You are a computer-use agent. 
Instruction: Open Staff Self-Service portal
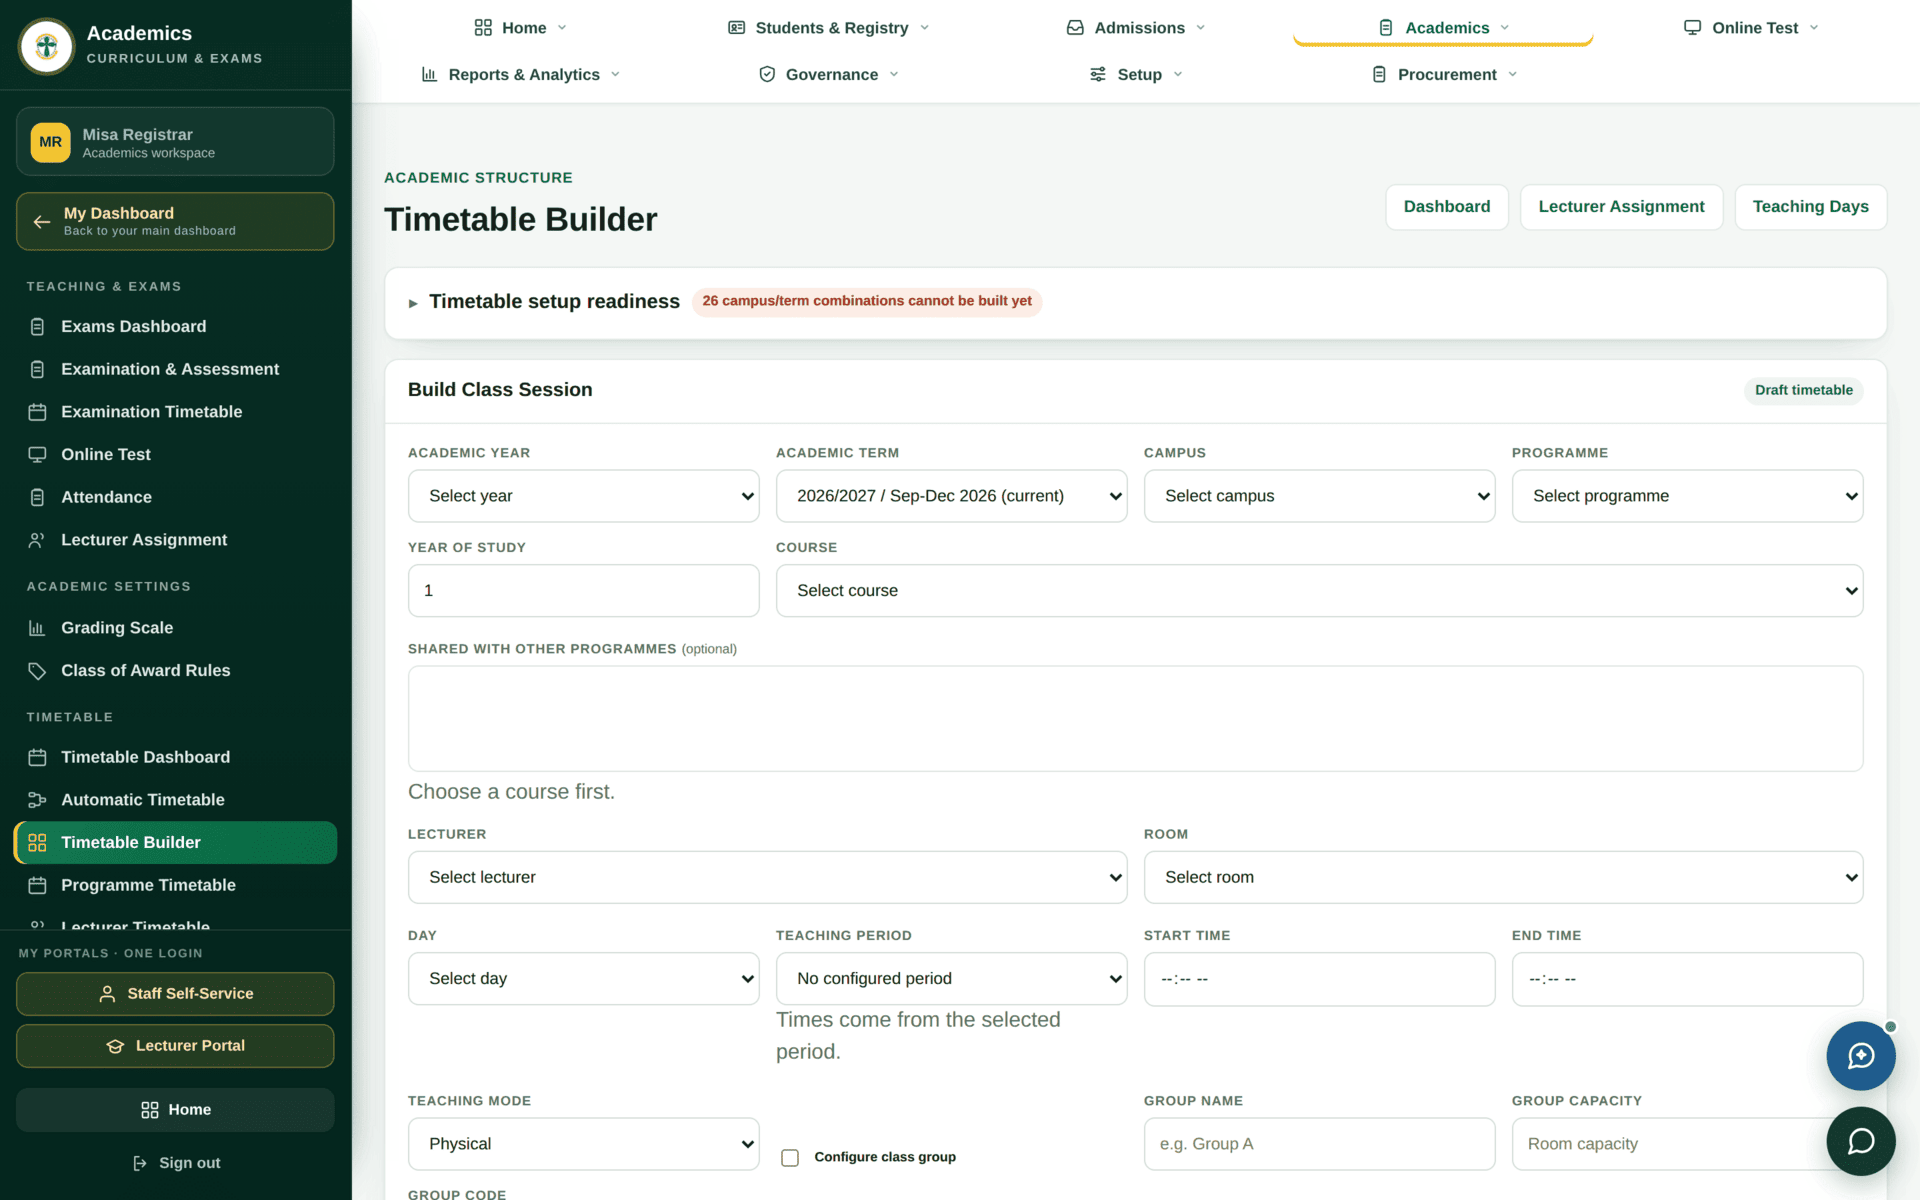pos(175,994)
